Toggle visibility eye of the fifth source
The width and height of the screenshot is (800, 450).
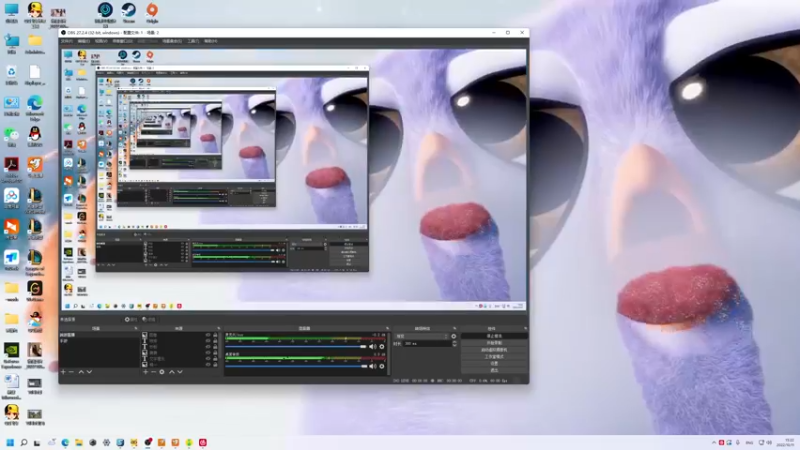pyautogui.click(x=208, y=359)
